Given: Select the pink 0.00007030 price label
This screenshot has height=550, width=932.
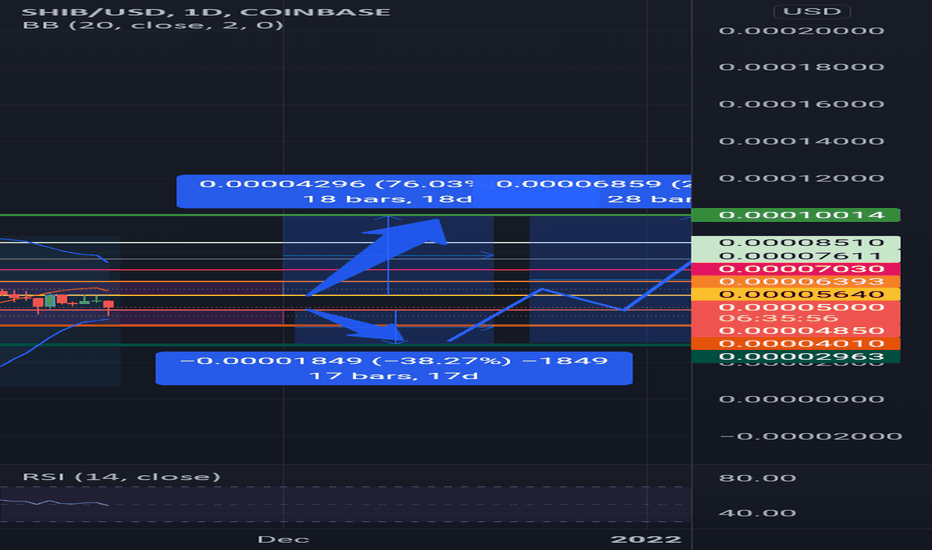Looking at the screenshot, I should [796, 269].
